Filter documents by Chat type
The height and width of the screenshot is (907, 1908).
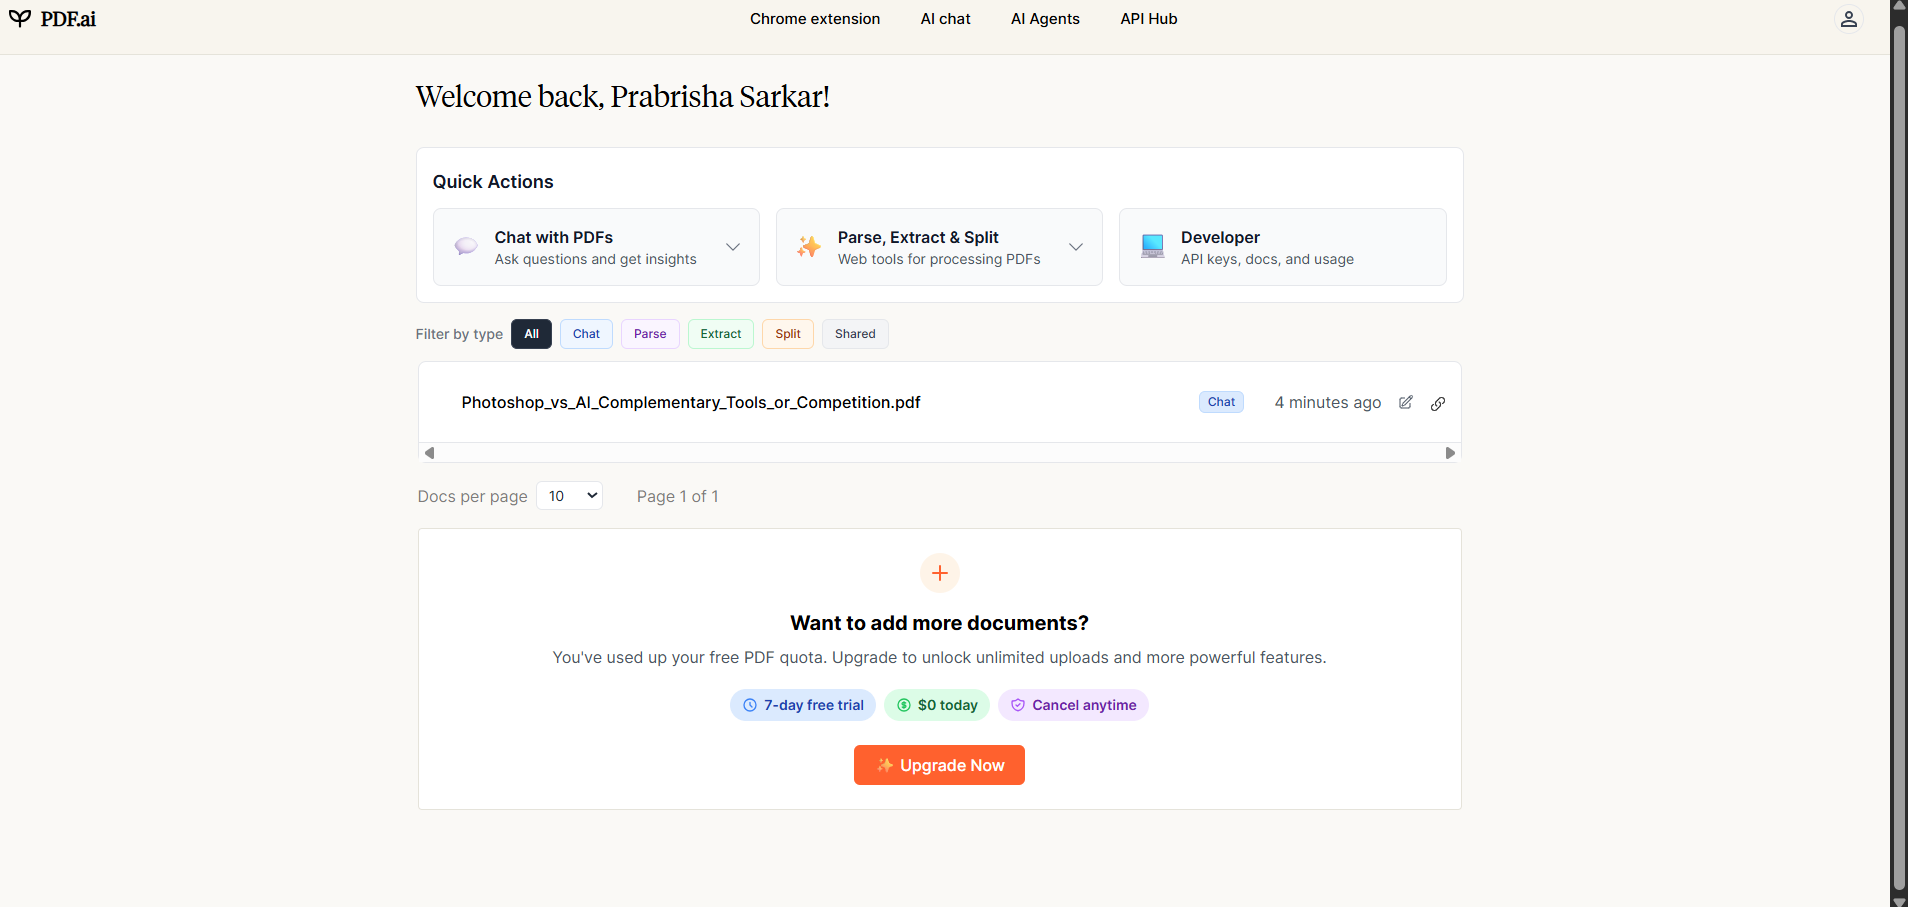pyautogui.click(x=586, y=334)
